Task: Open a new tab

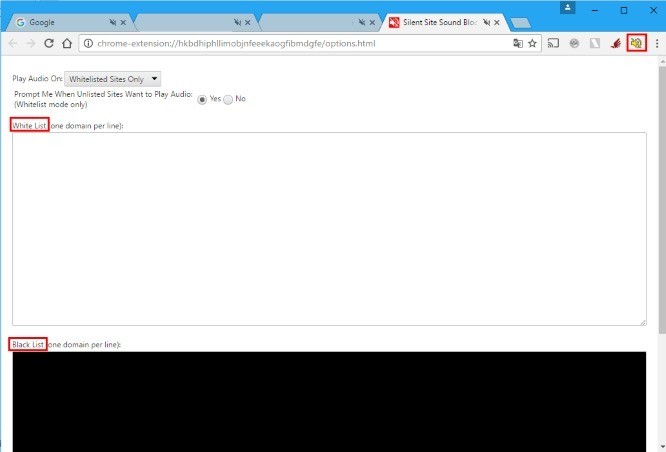Action: 520,23
